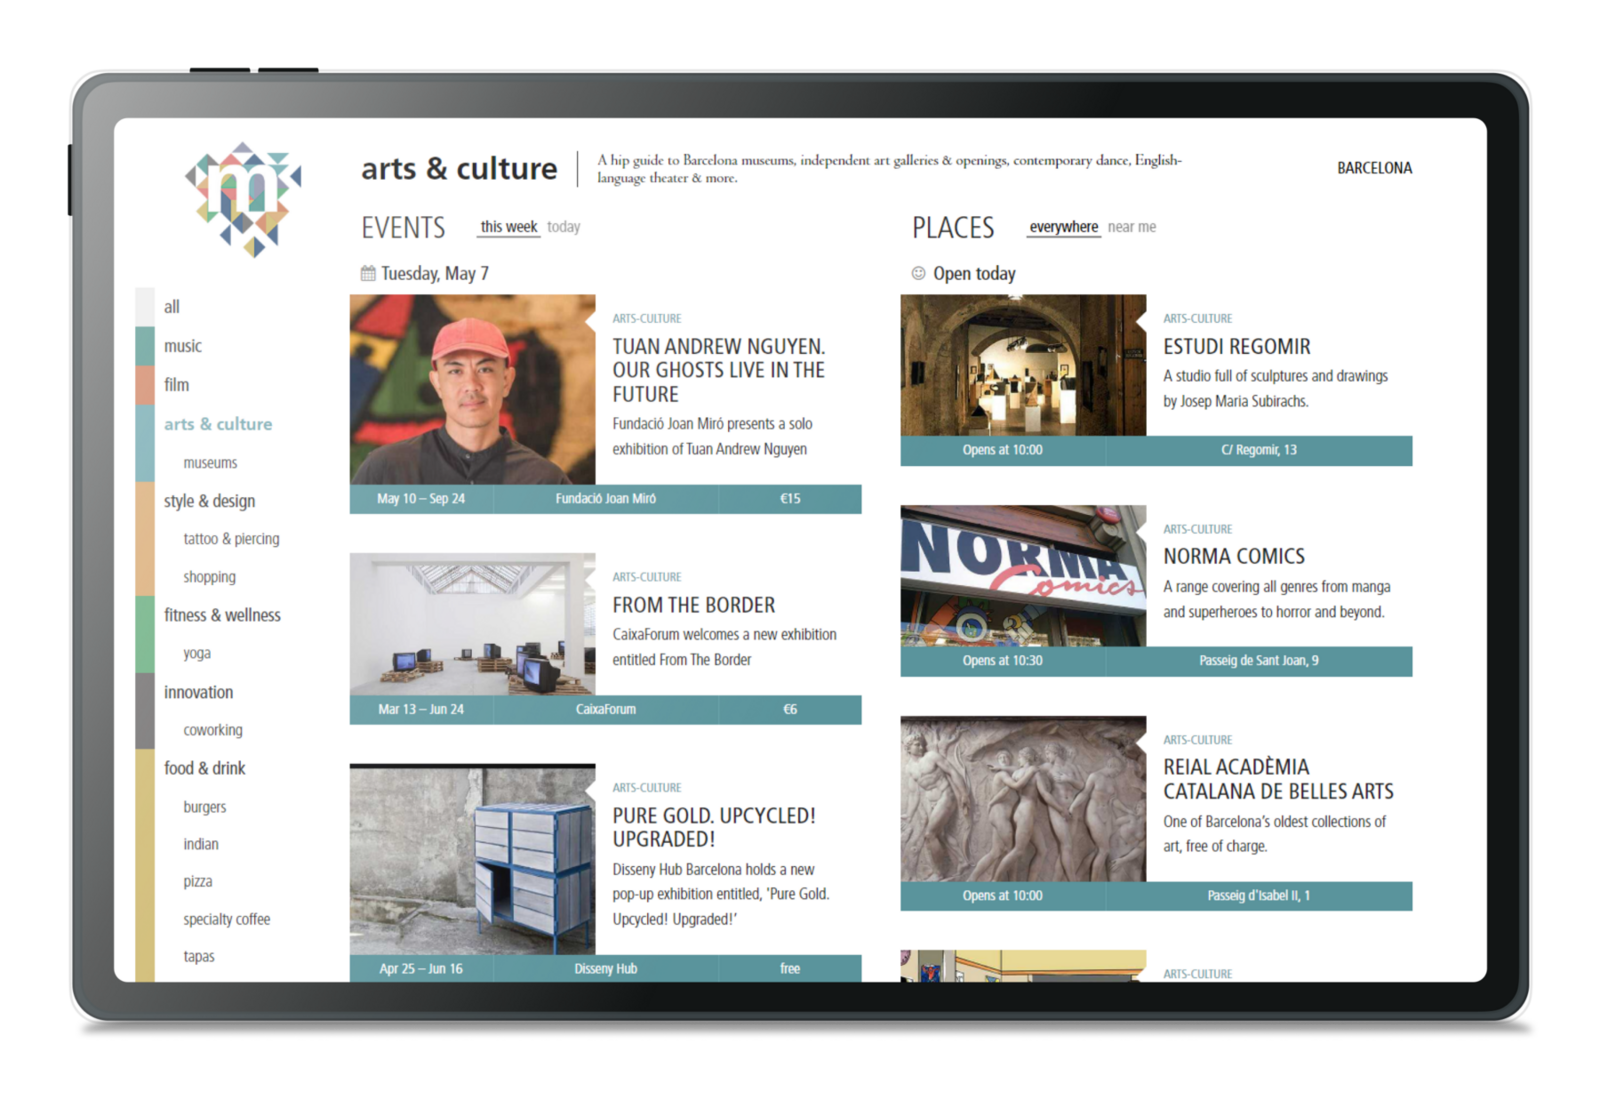The height and width of the screenshot is (1100, 1600).
Task: Select arts & culture in the sidebar
Action: 218,424
